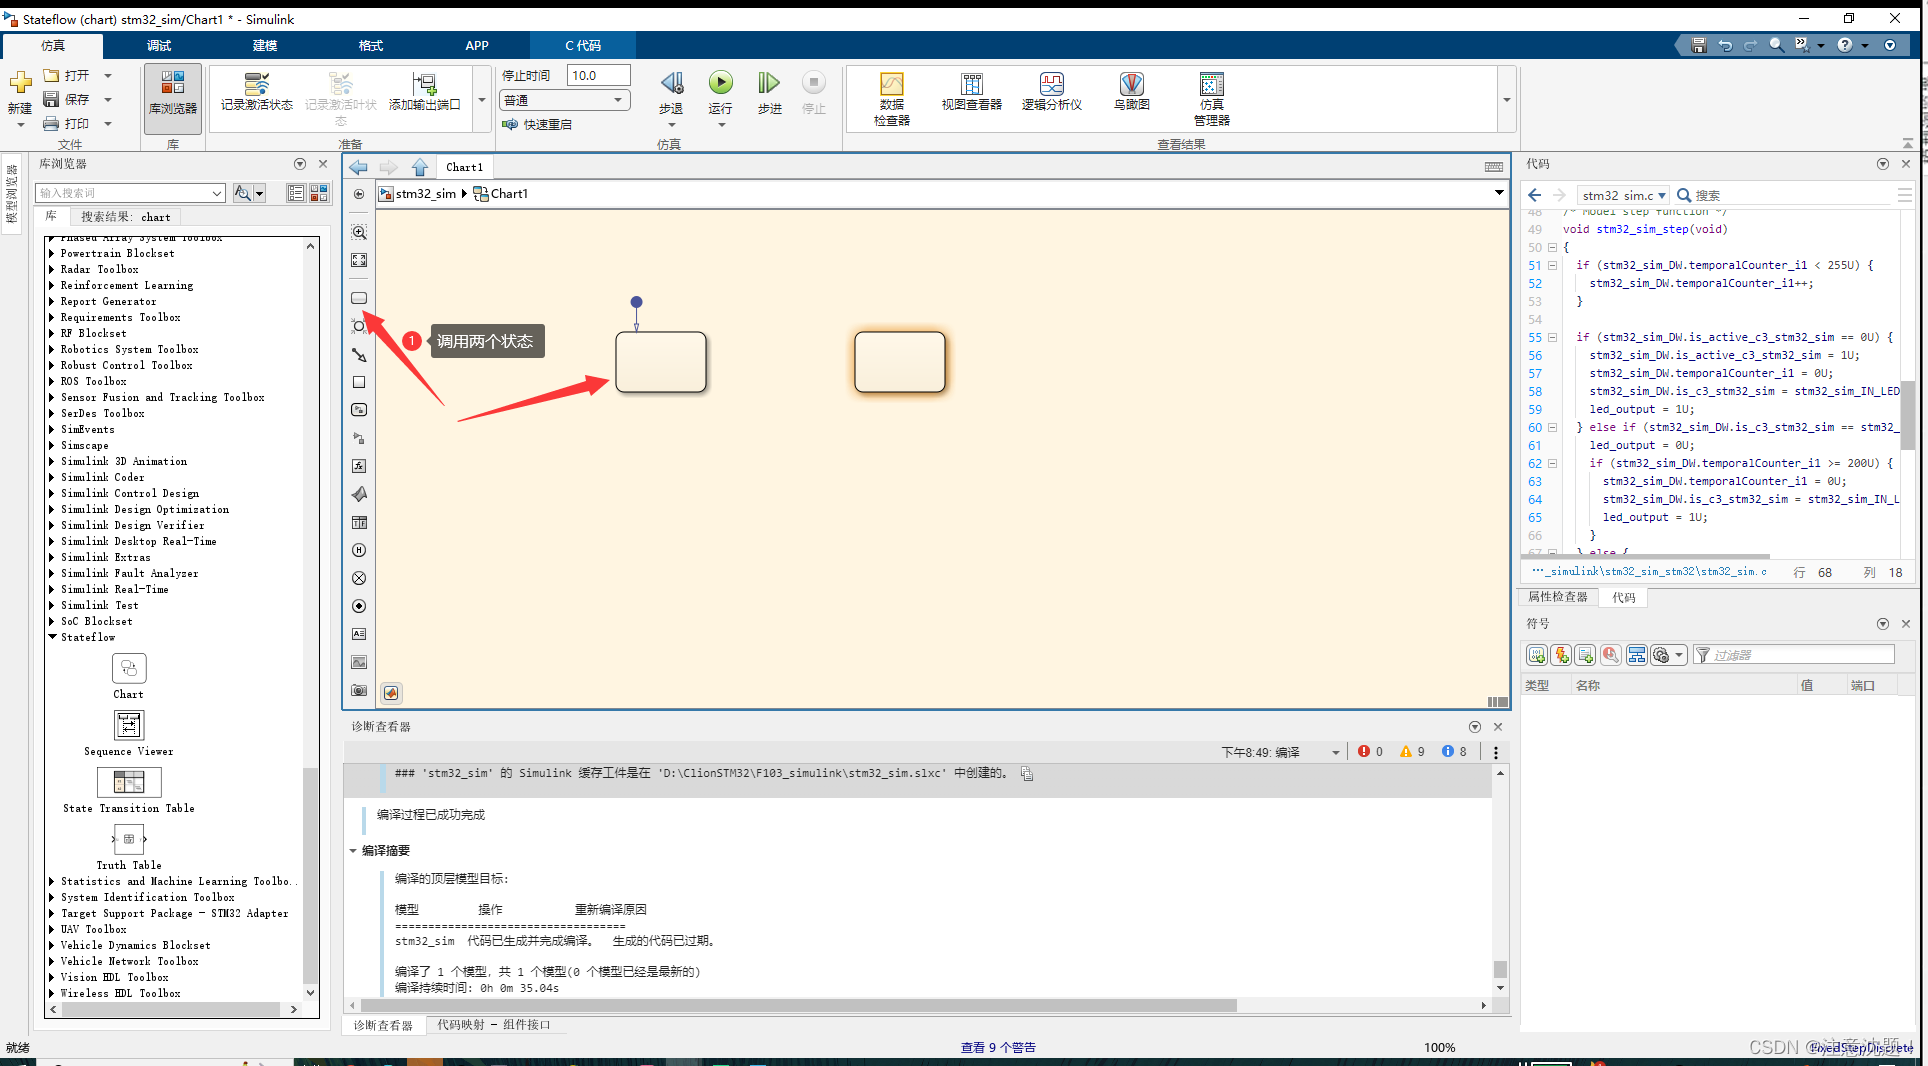Image resolution: width=1928 pixels, height=1066 pixels.
Task: Collapse code fold at line 55
Action: pos(1552,337)
